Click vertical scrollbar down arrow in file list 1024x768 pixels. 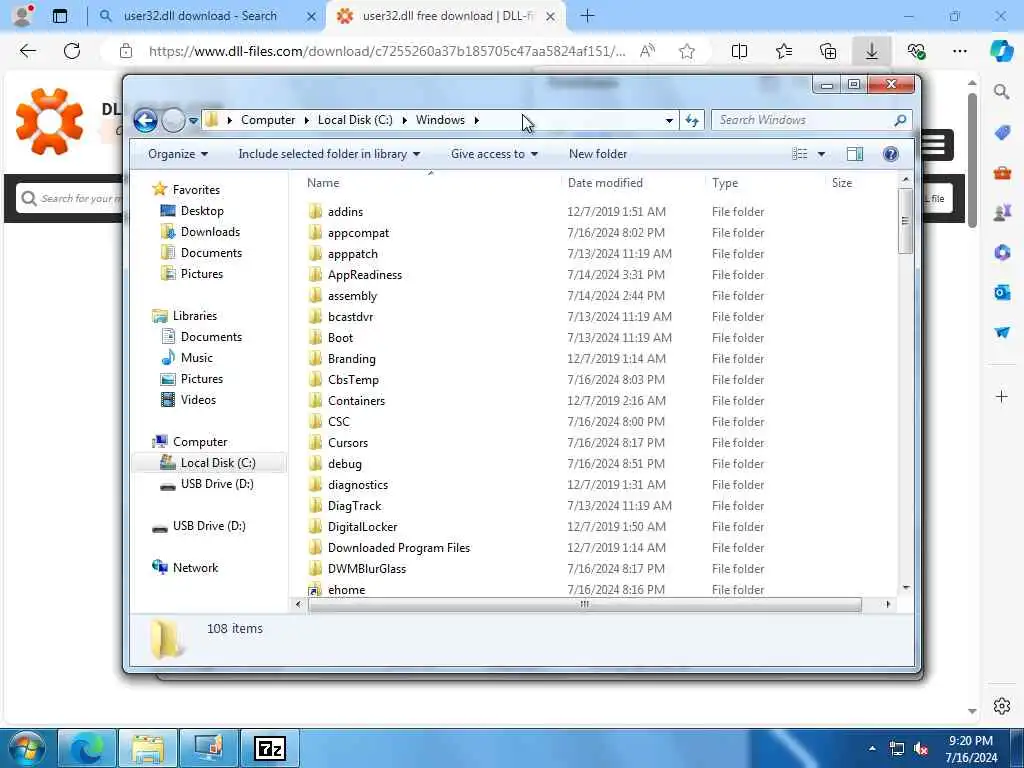click(x=906, y=588)
